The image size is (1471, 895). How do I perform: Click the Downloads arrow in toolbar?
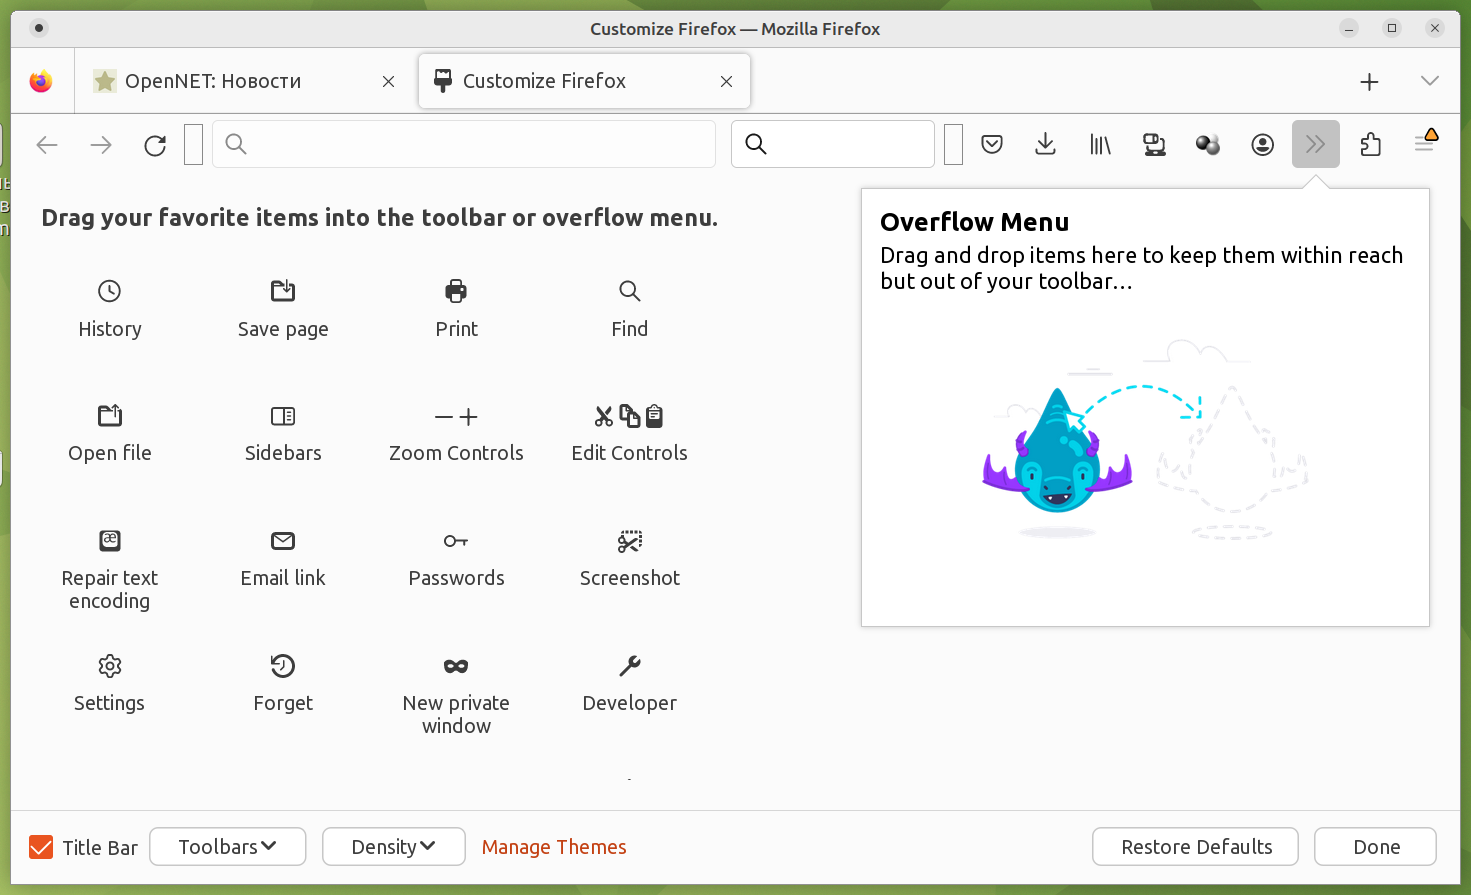[1045, 145]
